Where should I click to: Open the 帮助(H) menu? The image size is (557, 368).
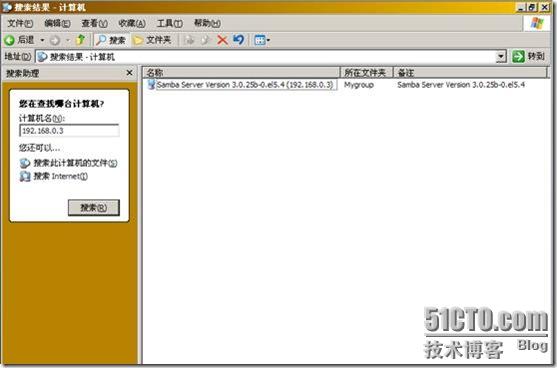pyautogui.click(x=207, y=23)
